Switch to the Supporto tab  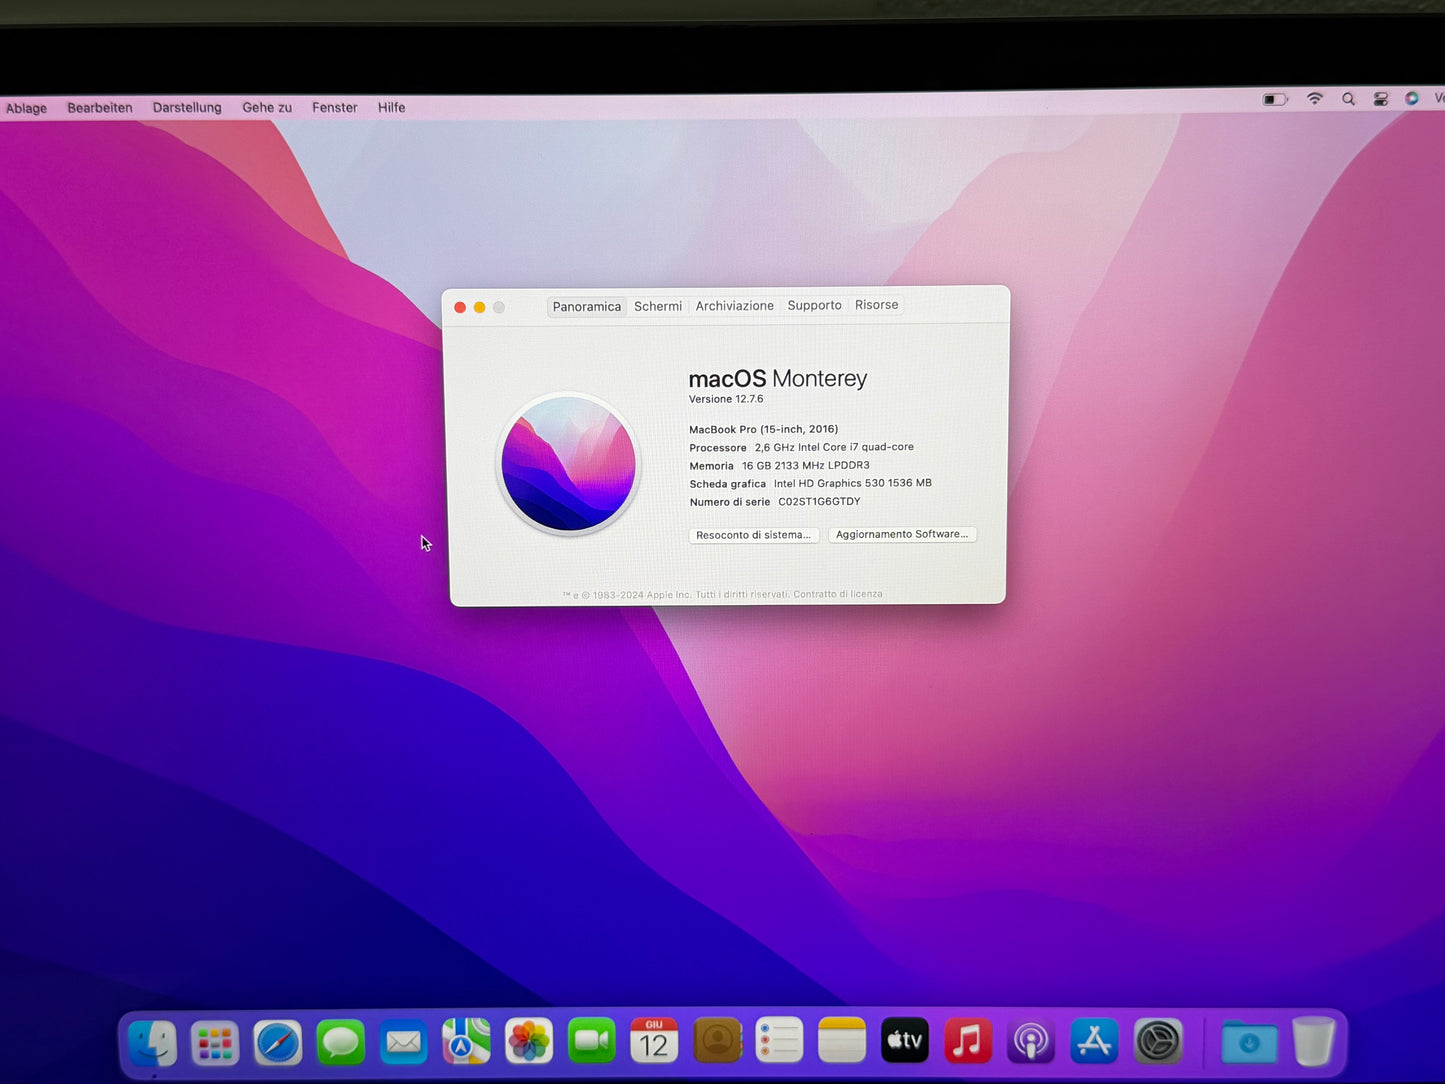pos(815,305)
